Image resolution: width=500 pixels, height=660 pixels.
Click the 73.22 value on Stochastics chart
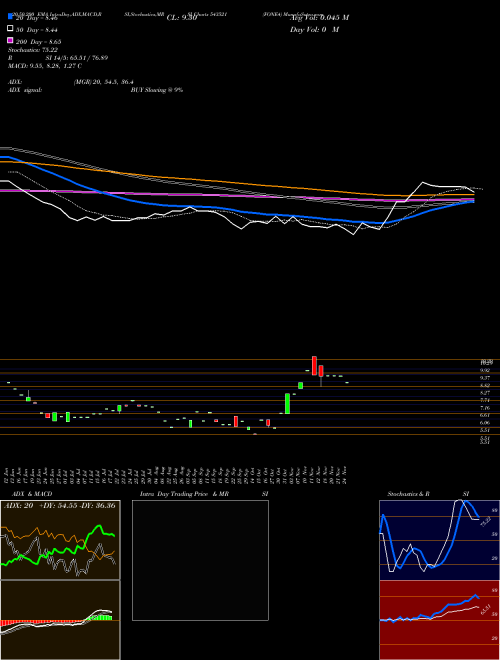point(485,522)
